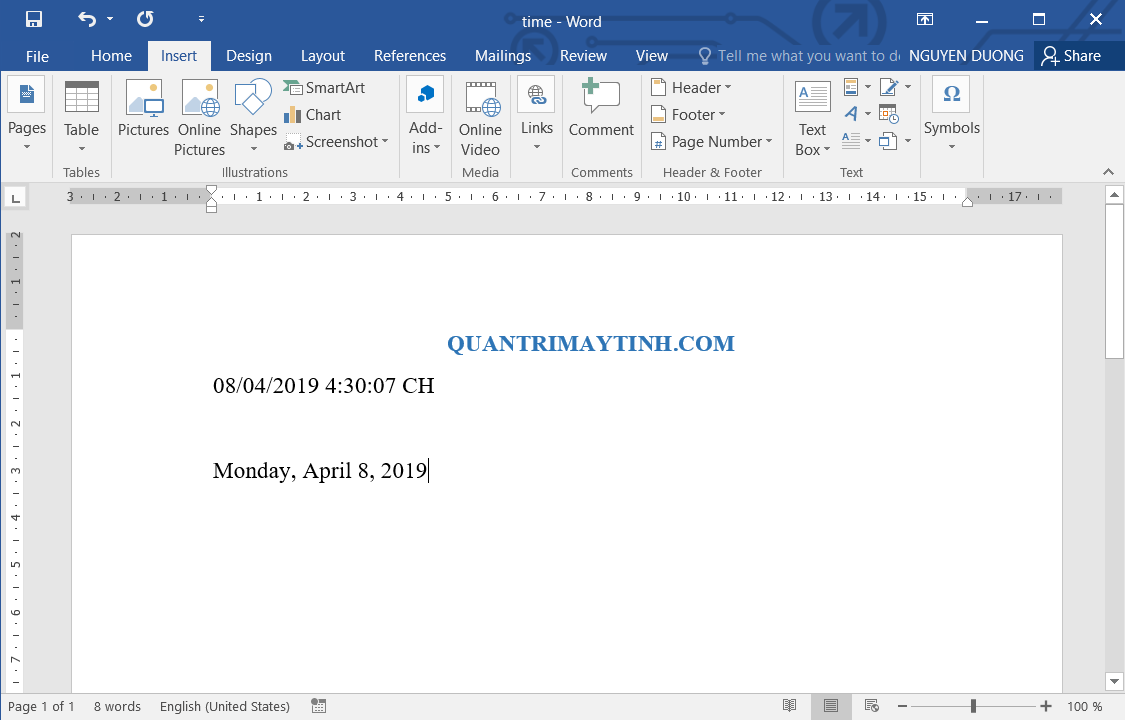
Task: Open the Shapes gallery
Action: [253, 116]
